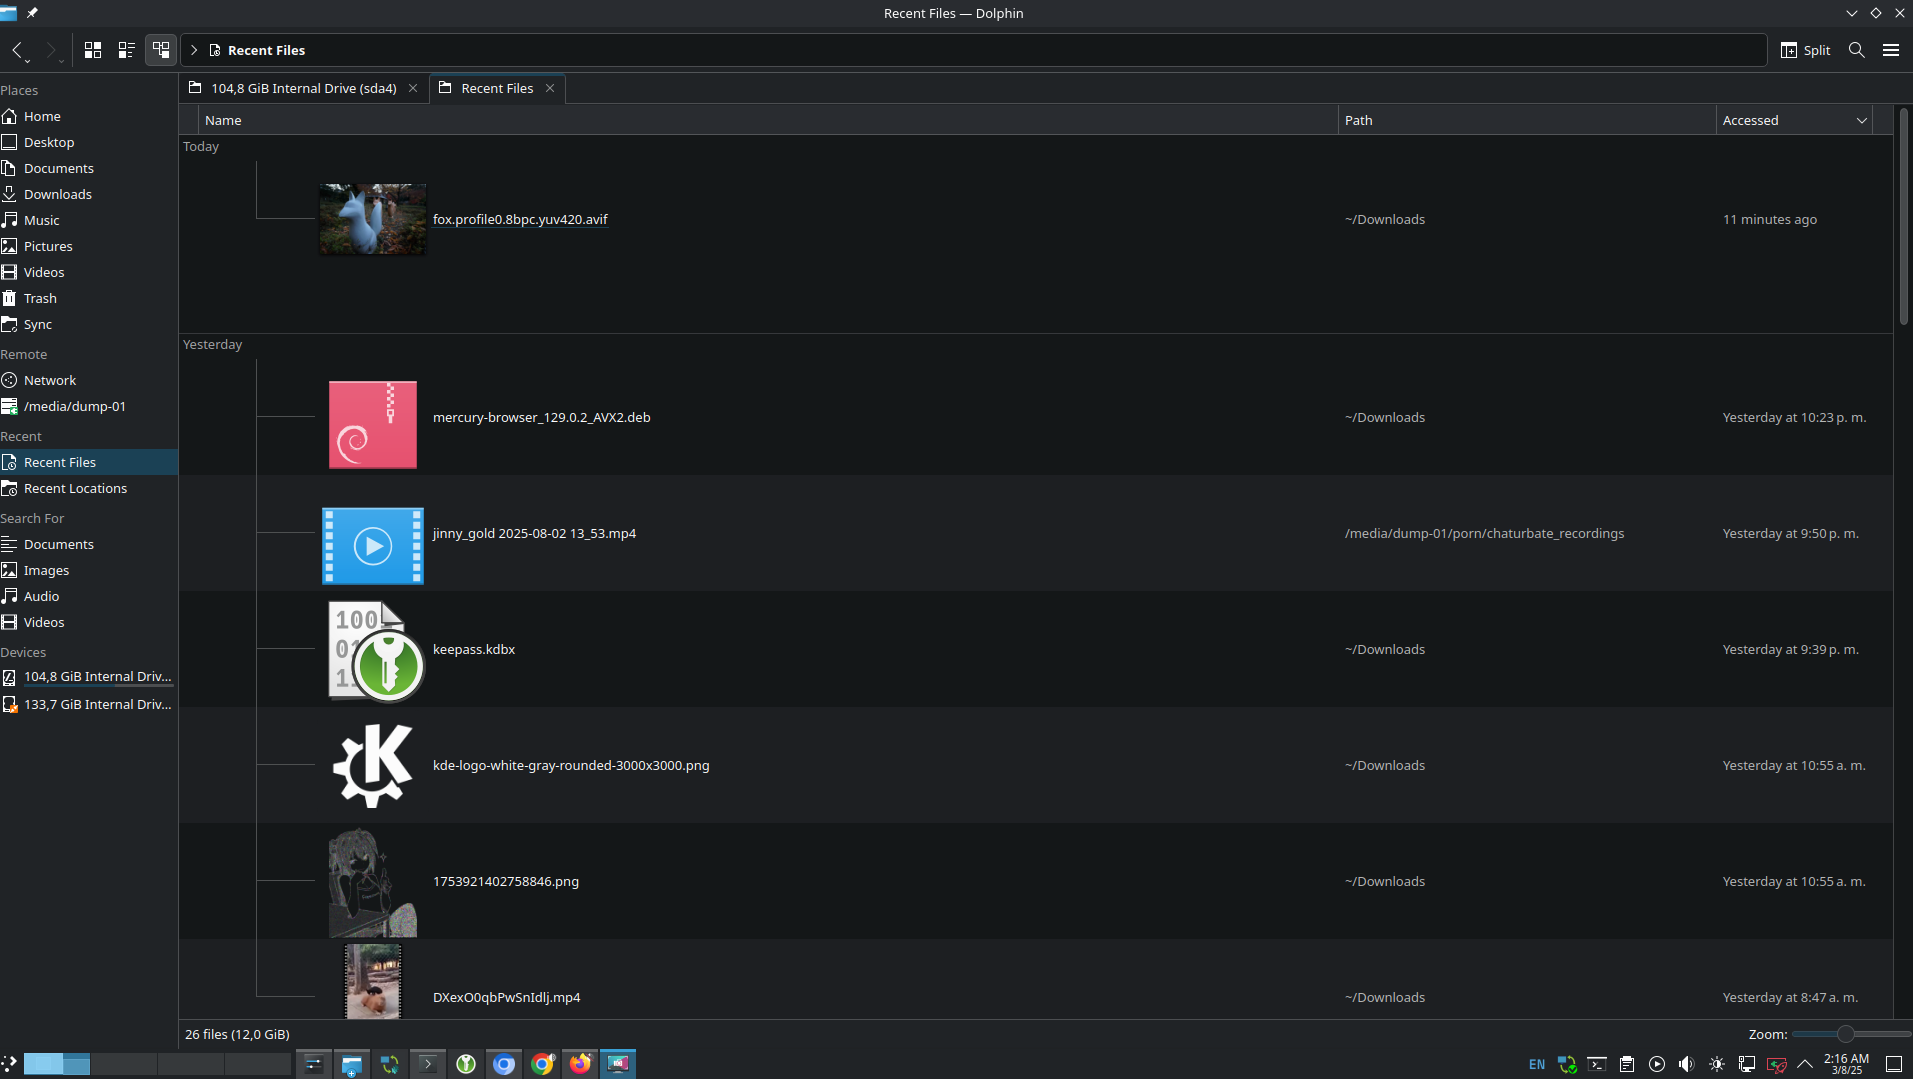Select the fox avif thumbnail
1913x1079 pixels.
pos(373,219)
